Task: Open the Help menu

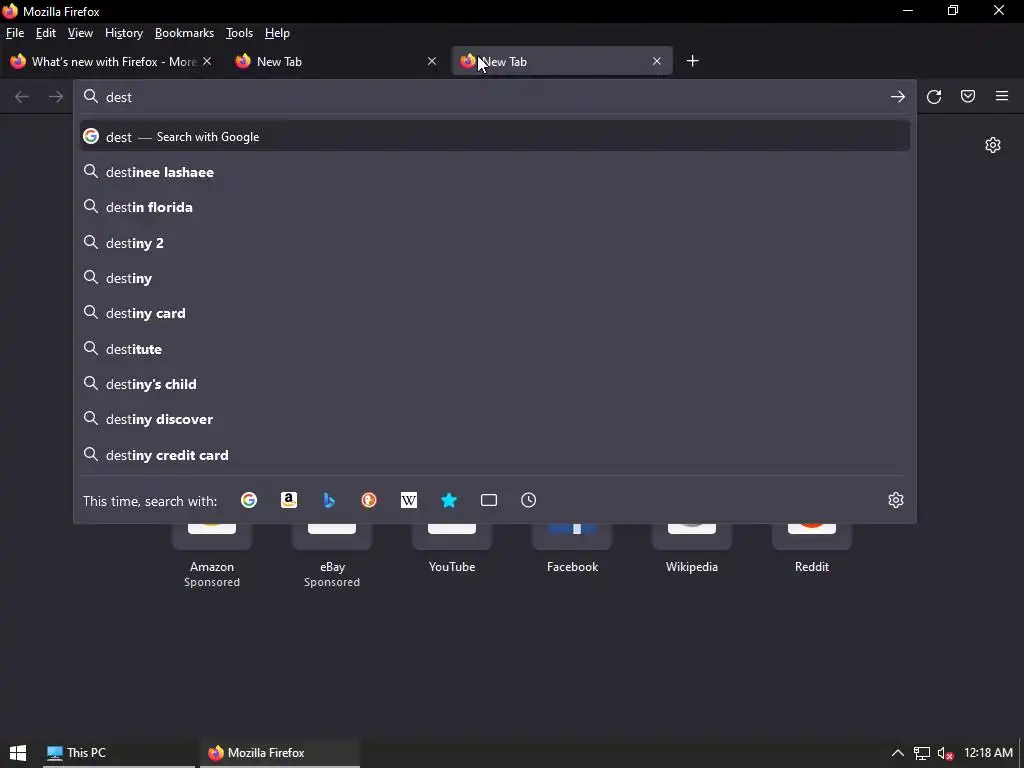Action: pyautogui.click(x=277, y=33)
